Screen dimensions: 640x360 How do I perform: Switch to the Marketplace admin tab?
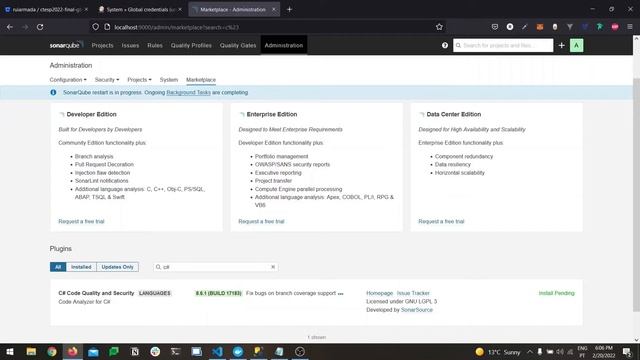click(201, 80)
